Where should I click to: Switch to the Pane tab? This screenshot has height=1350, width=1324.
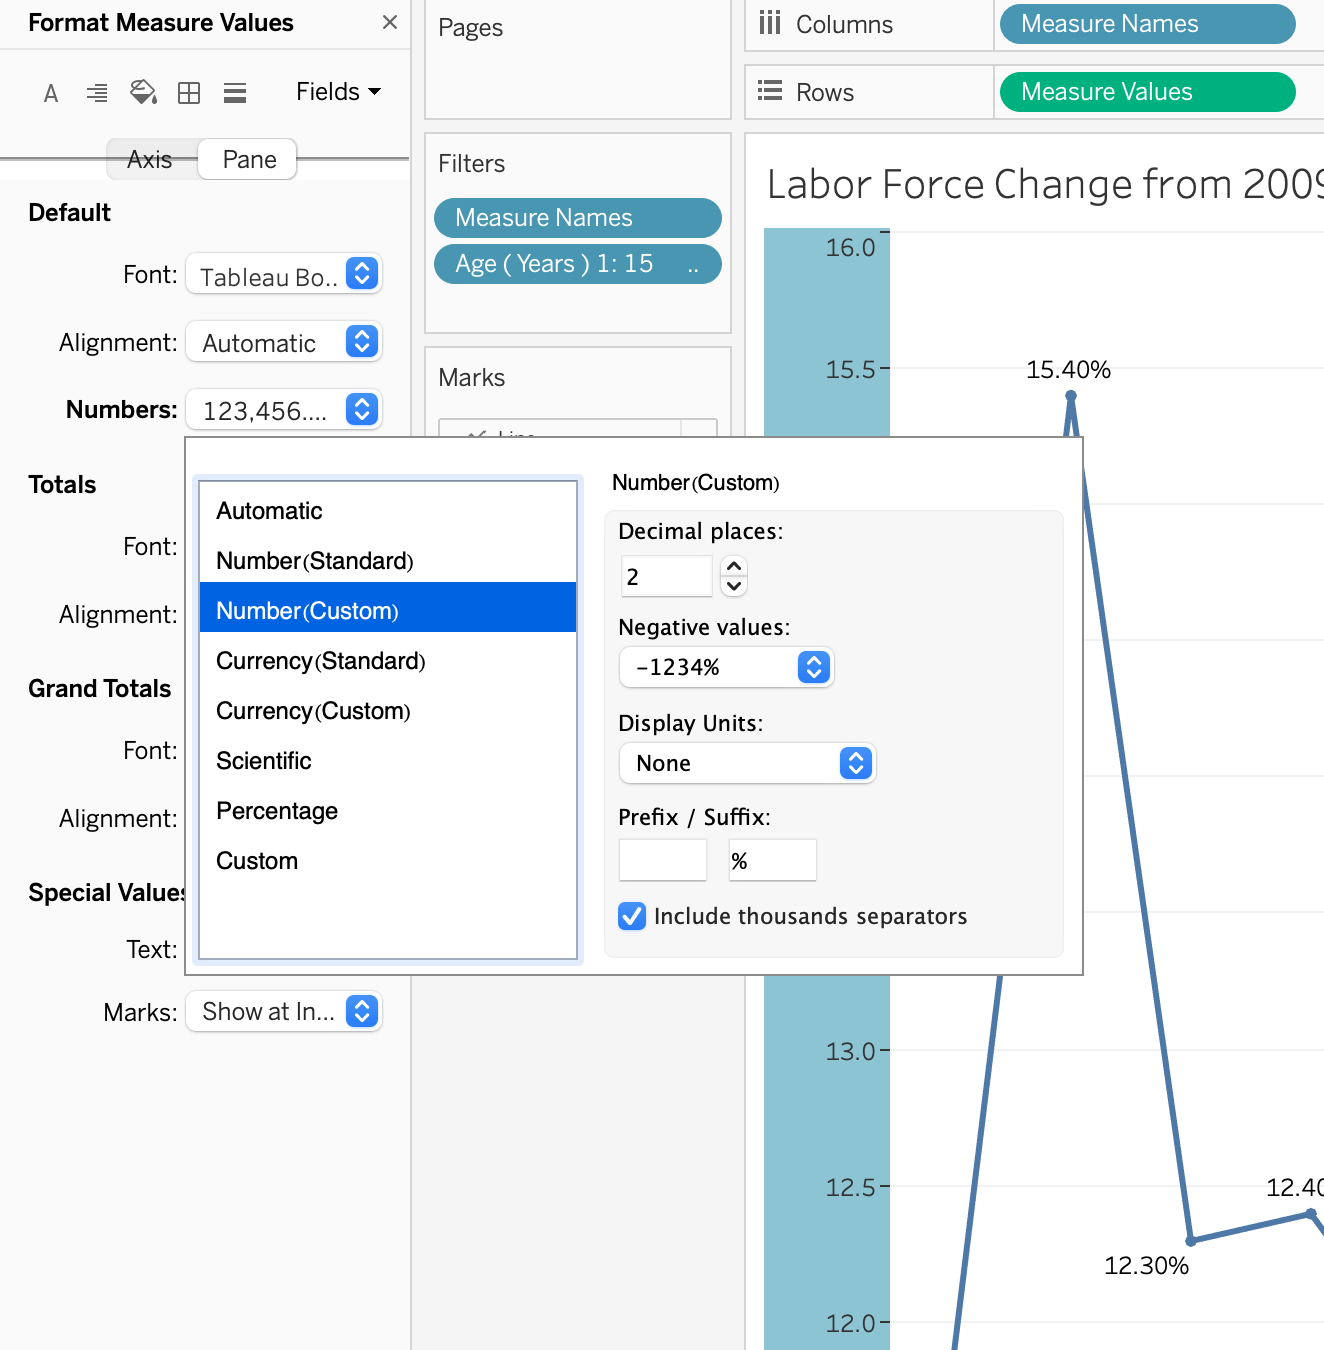click(249, 160)
